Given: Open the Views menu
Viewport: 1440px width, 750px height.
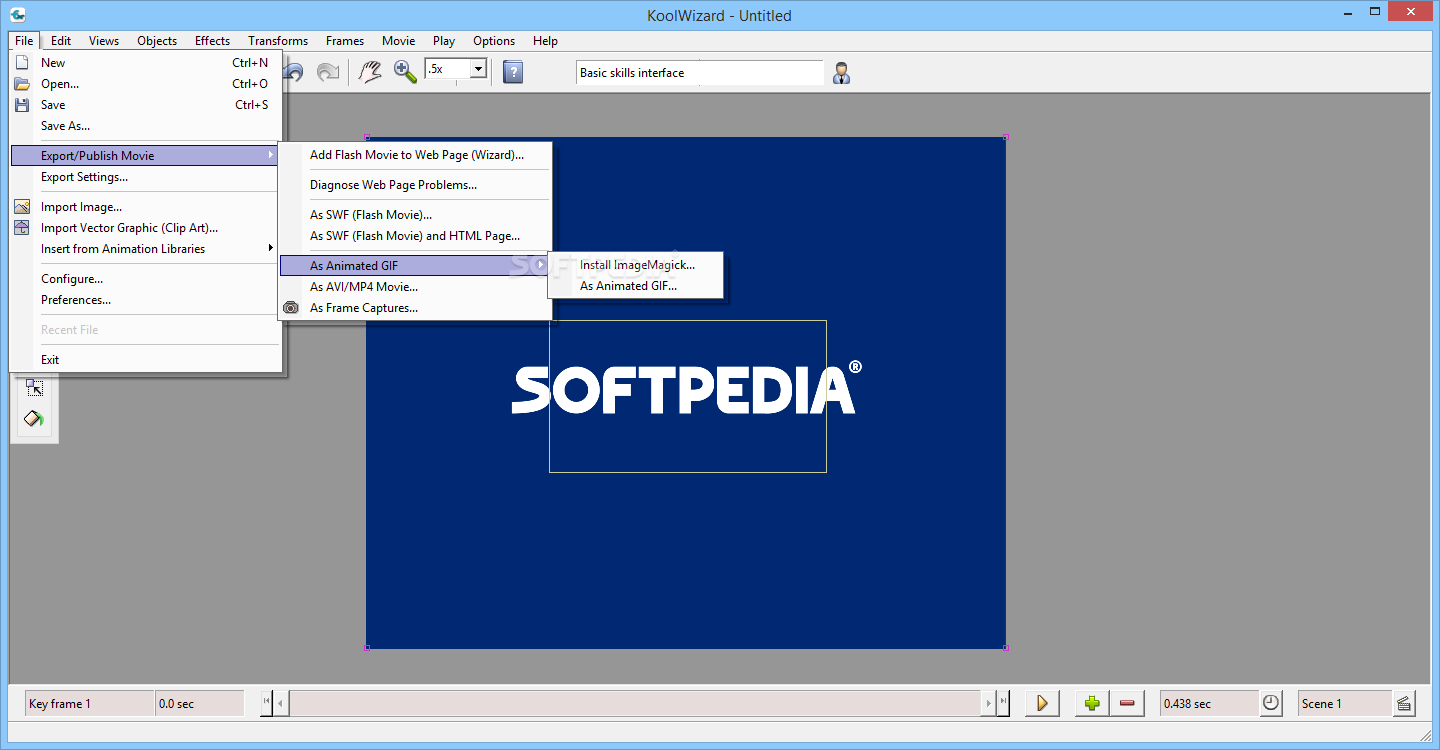Looking at the screenshot, I should 104,41.
